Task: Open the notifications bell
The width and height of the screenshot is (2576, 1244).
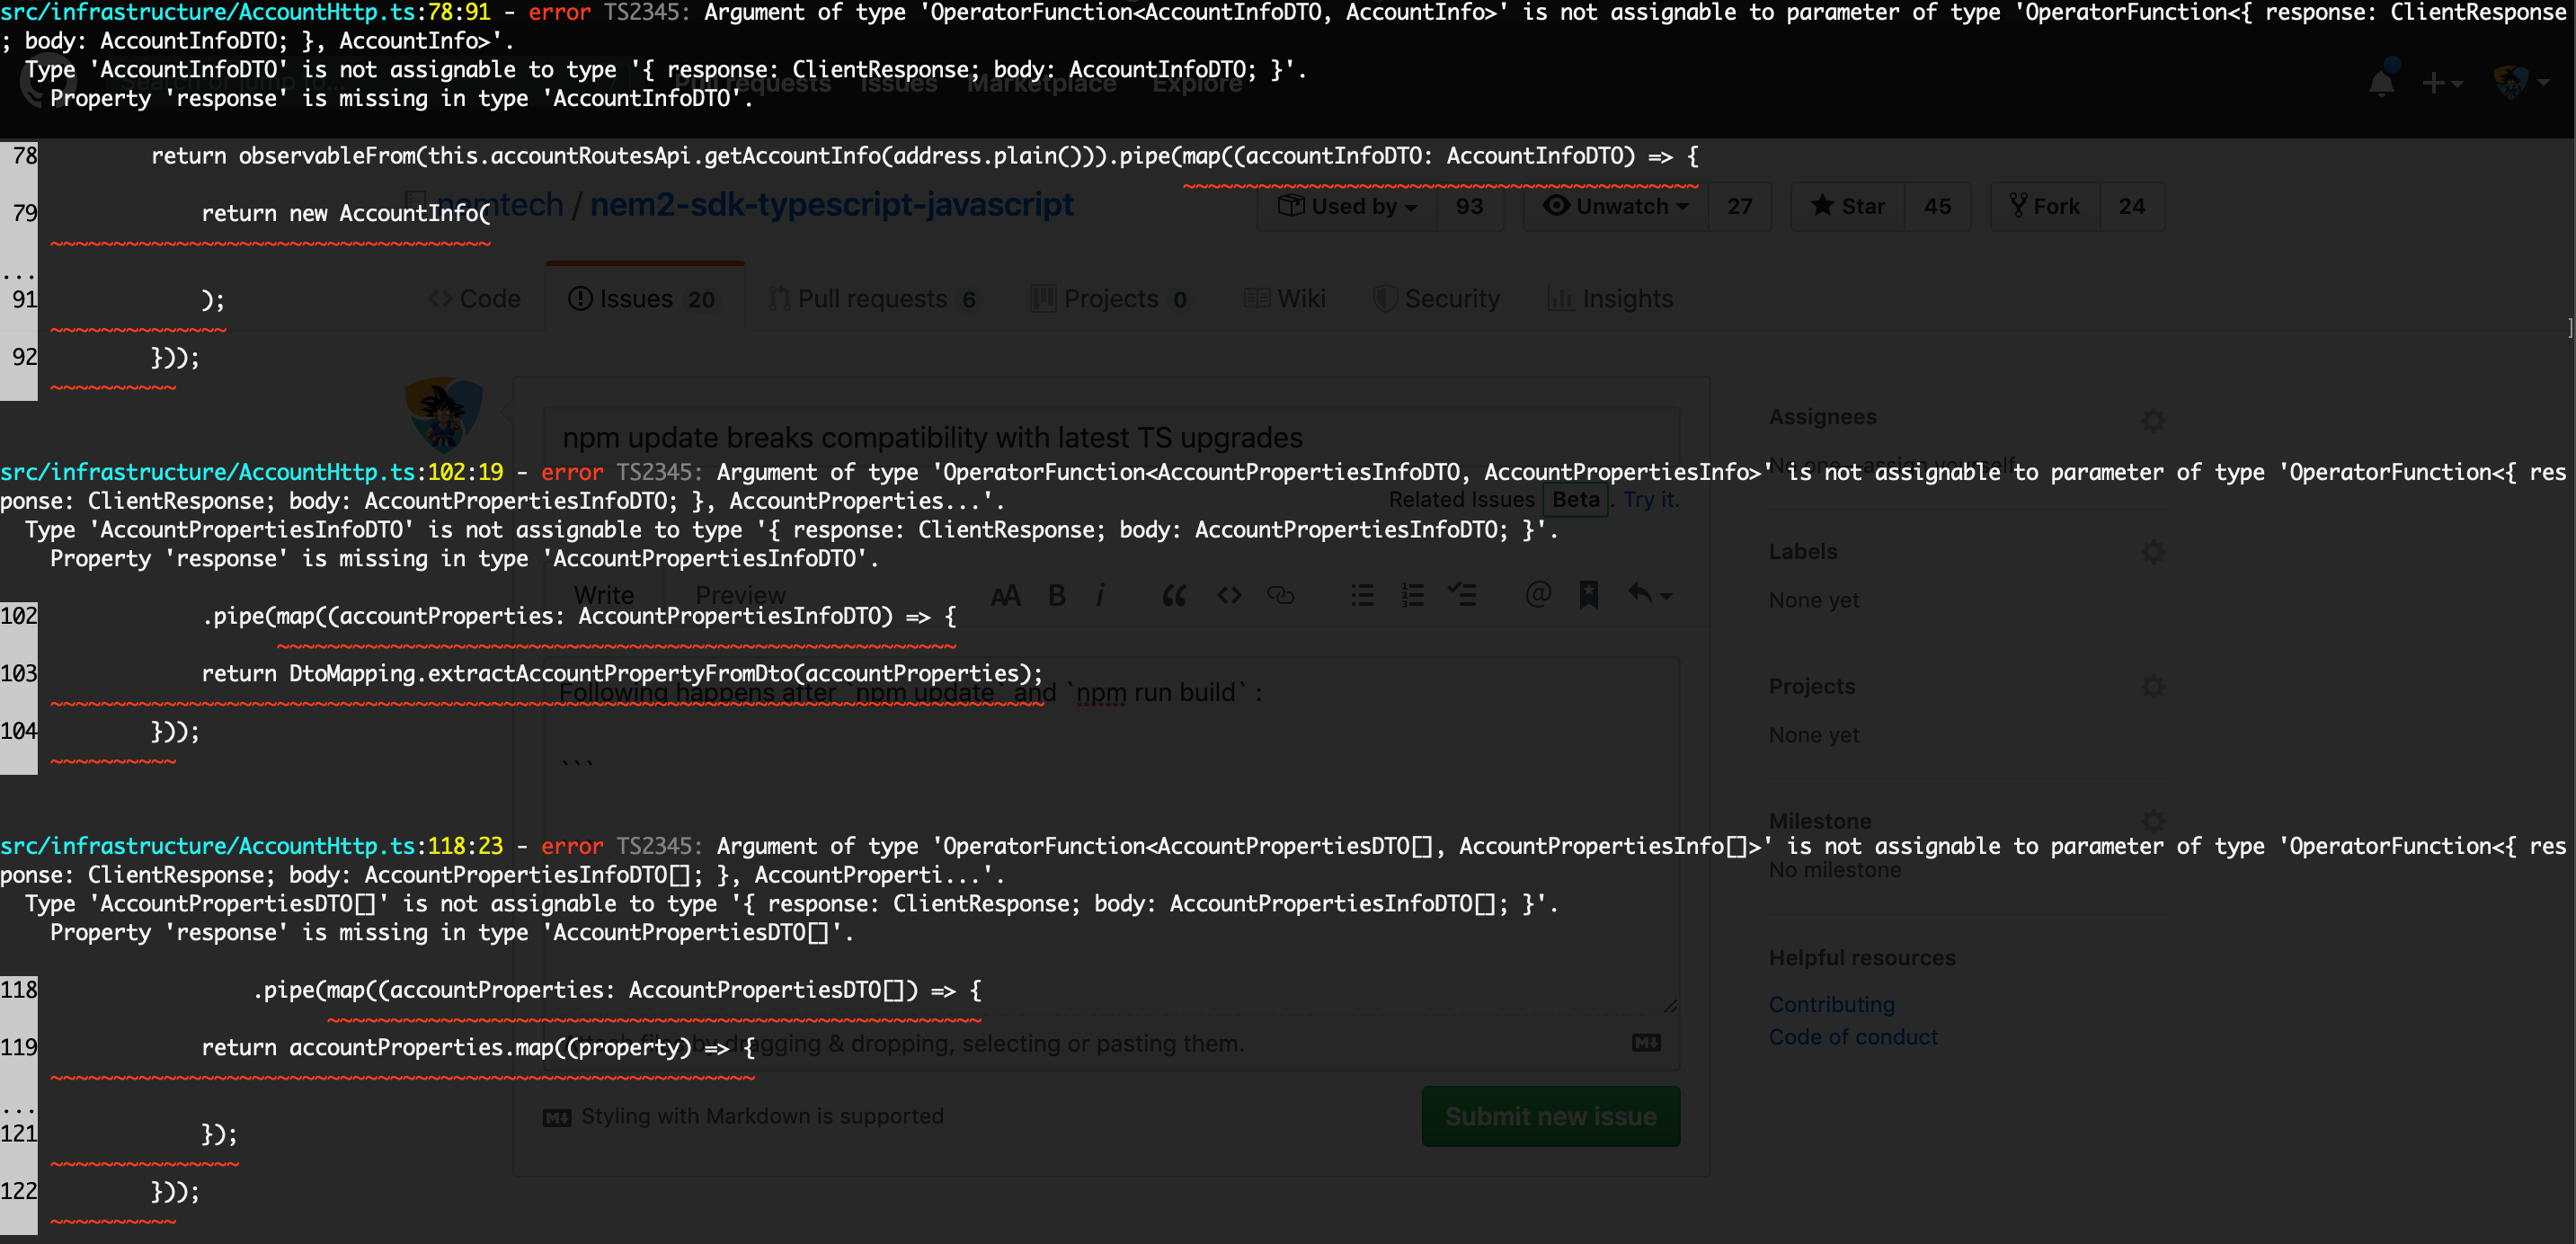Action: point(2382,82)
